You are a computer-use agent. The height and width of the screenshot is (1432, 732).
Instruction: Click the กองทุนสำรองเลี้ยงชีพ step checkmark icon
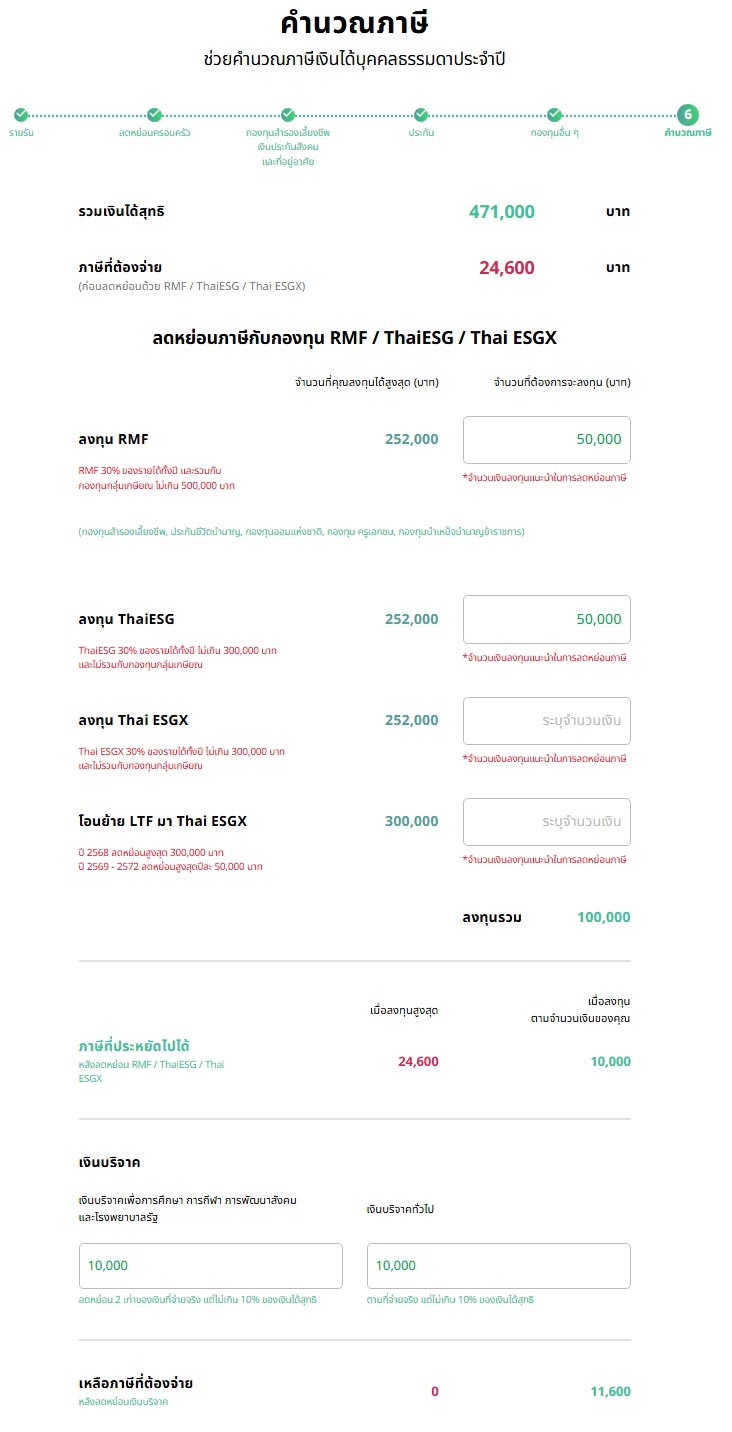pos(288,115)
